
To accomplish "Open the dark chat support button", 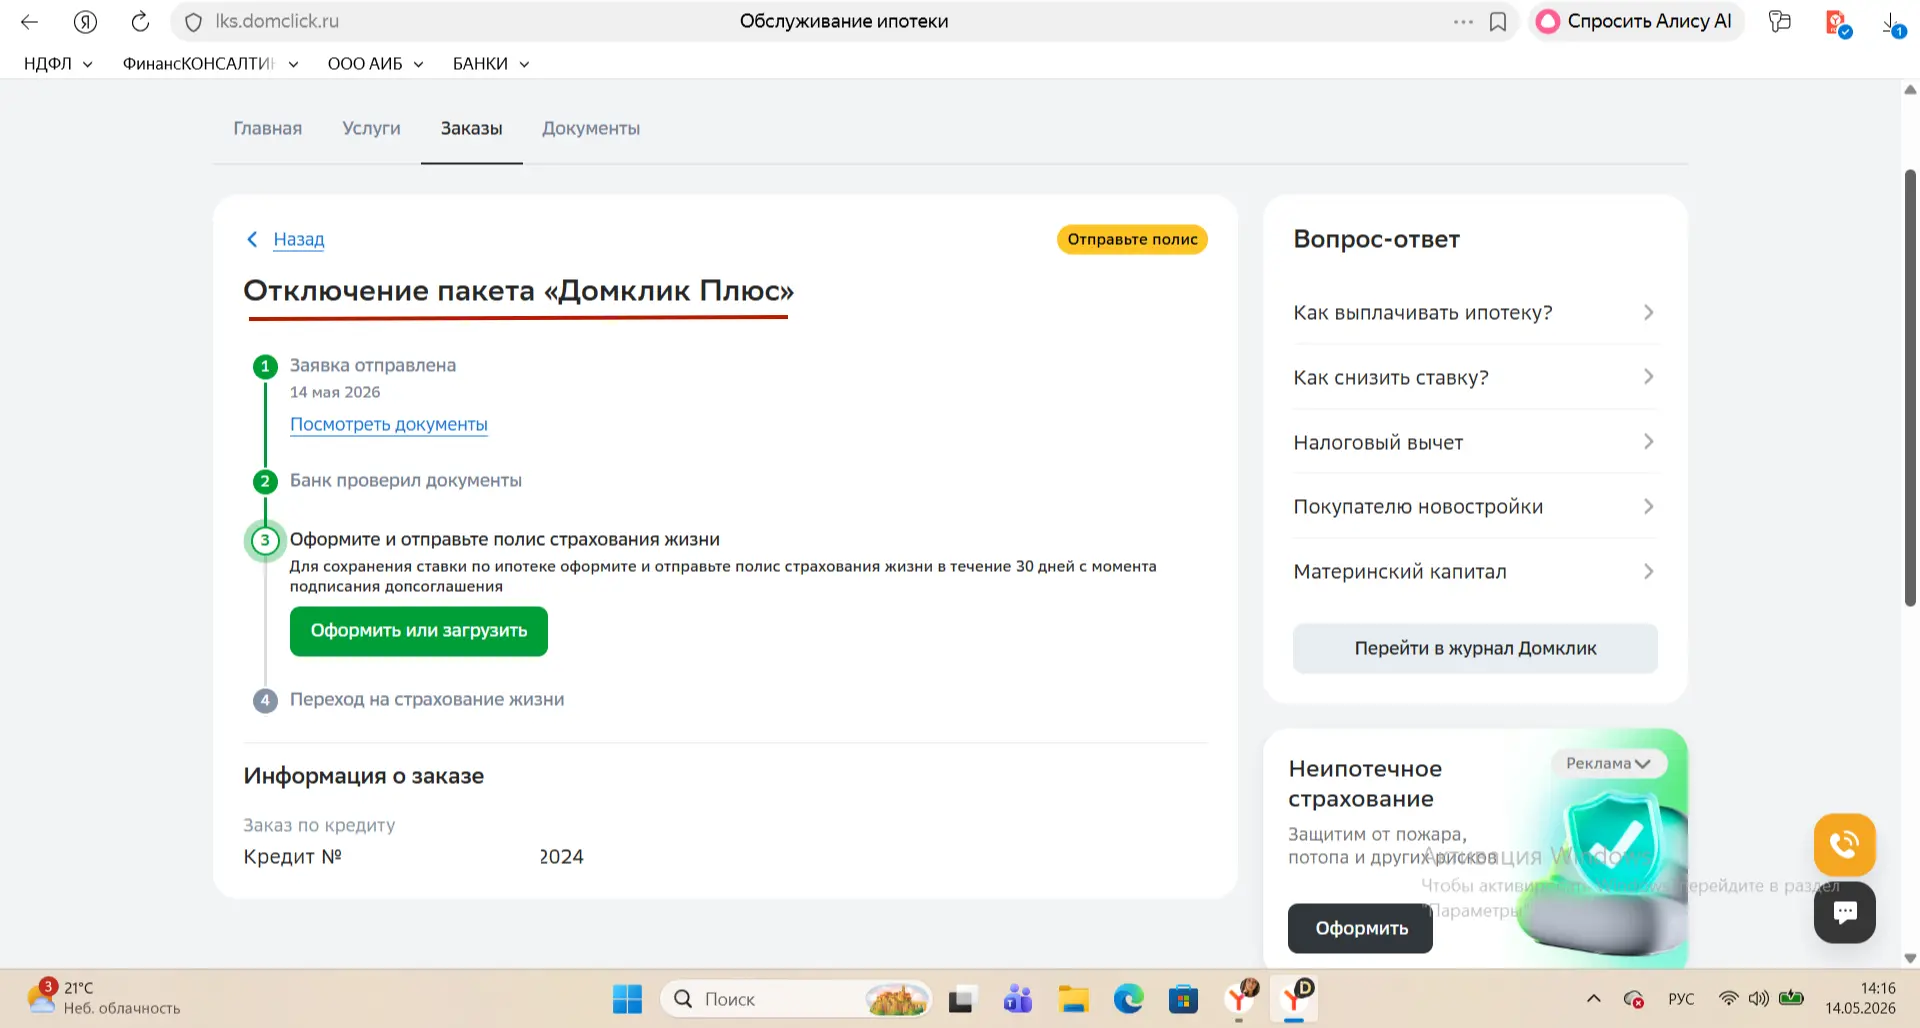I will 1845,912.
